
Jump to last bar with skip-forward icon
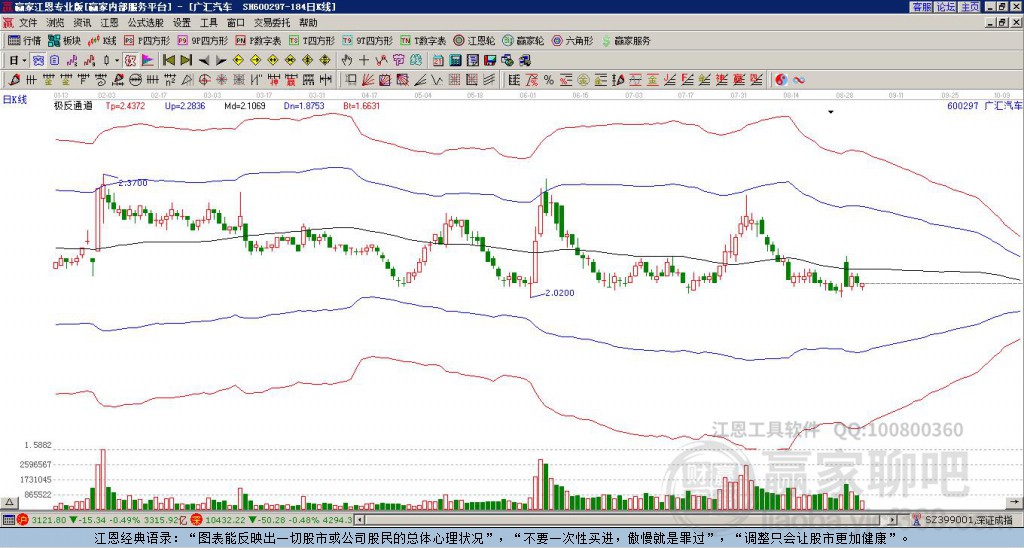(186, 61)
